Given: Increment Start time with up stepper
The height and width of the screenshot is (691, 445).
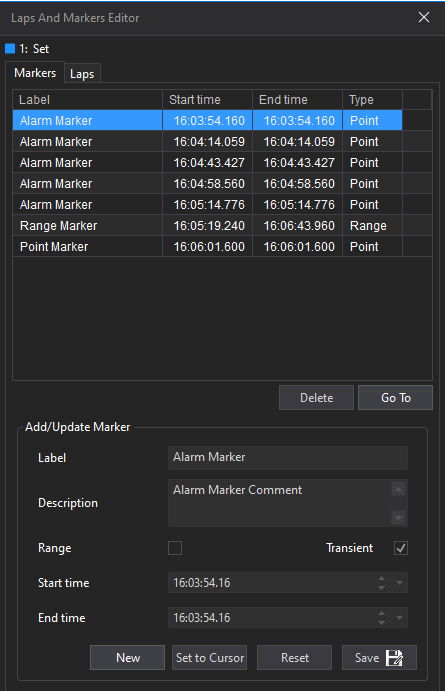Looking at the screenshot, I should pos(382,578).
